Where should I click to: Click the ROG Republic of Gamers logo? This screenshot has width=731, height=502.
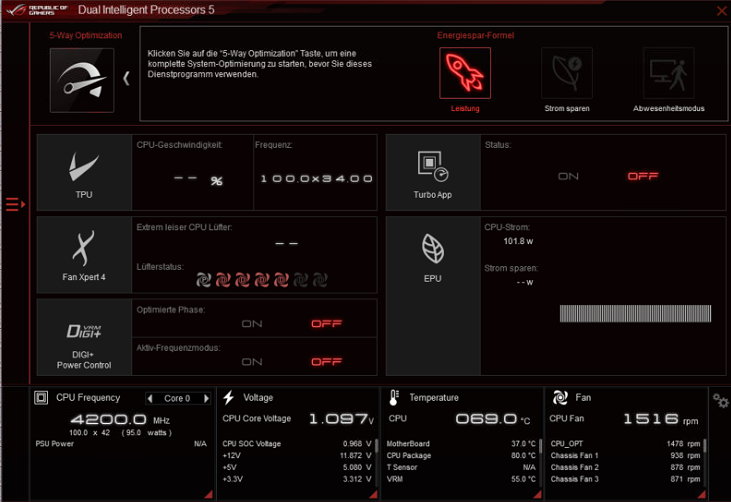(36, 10)
